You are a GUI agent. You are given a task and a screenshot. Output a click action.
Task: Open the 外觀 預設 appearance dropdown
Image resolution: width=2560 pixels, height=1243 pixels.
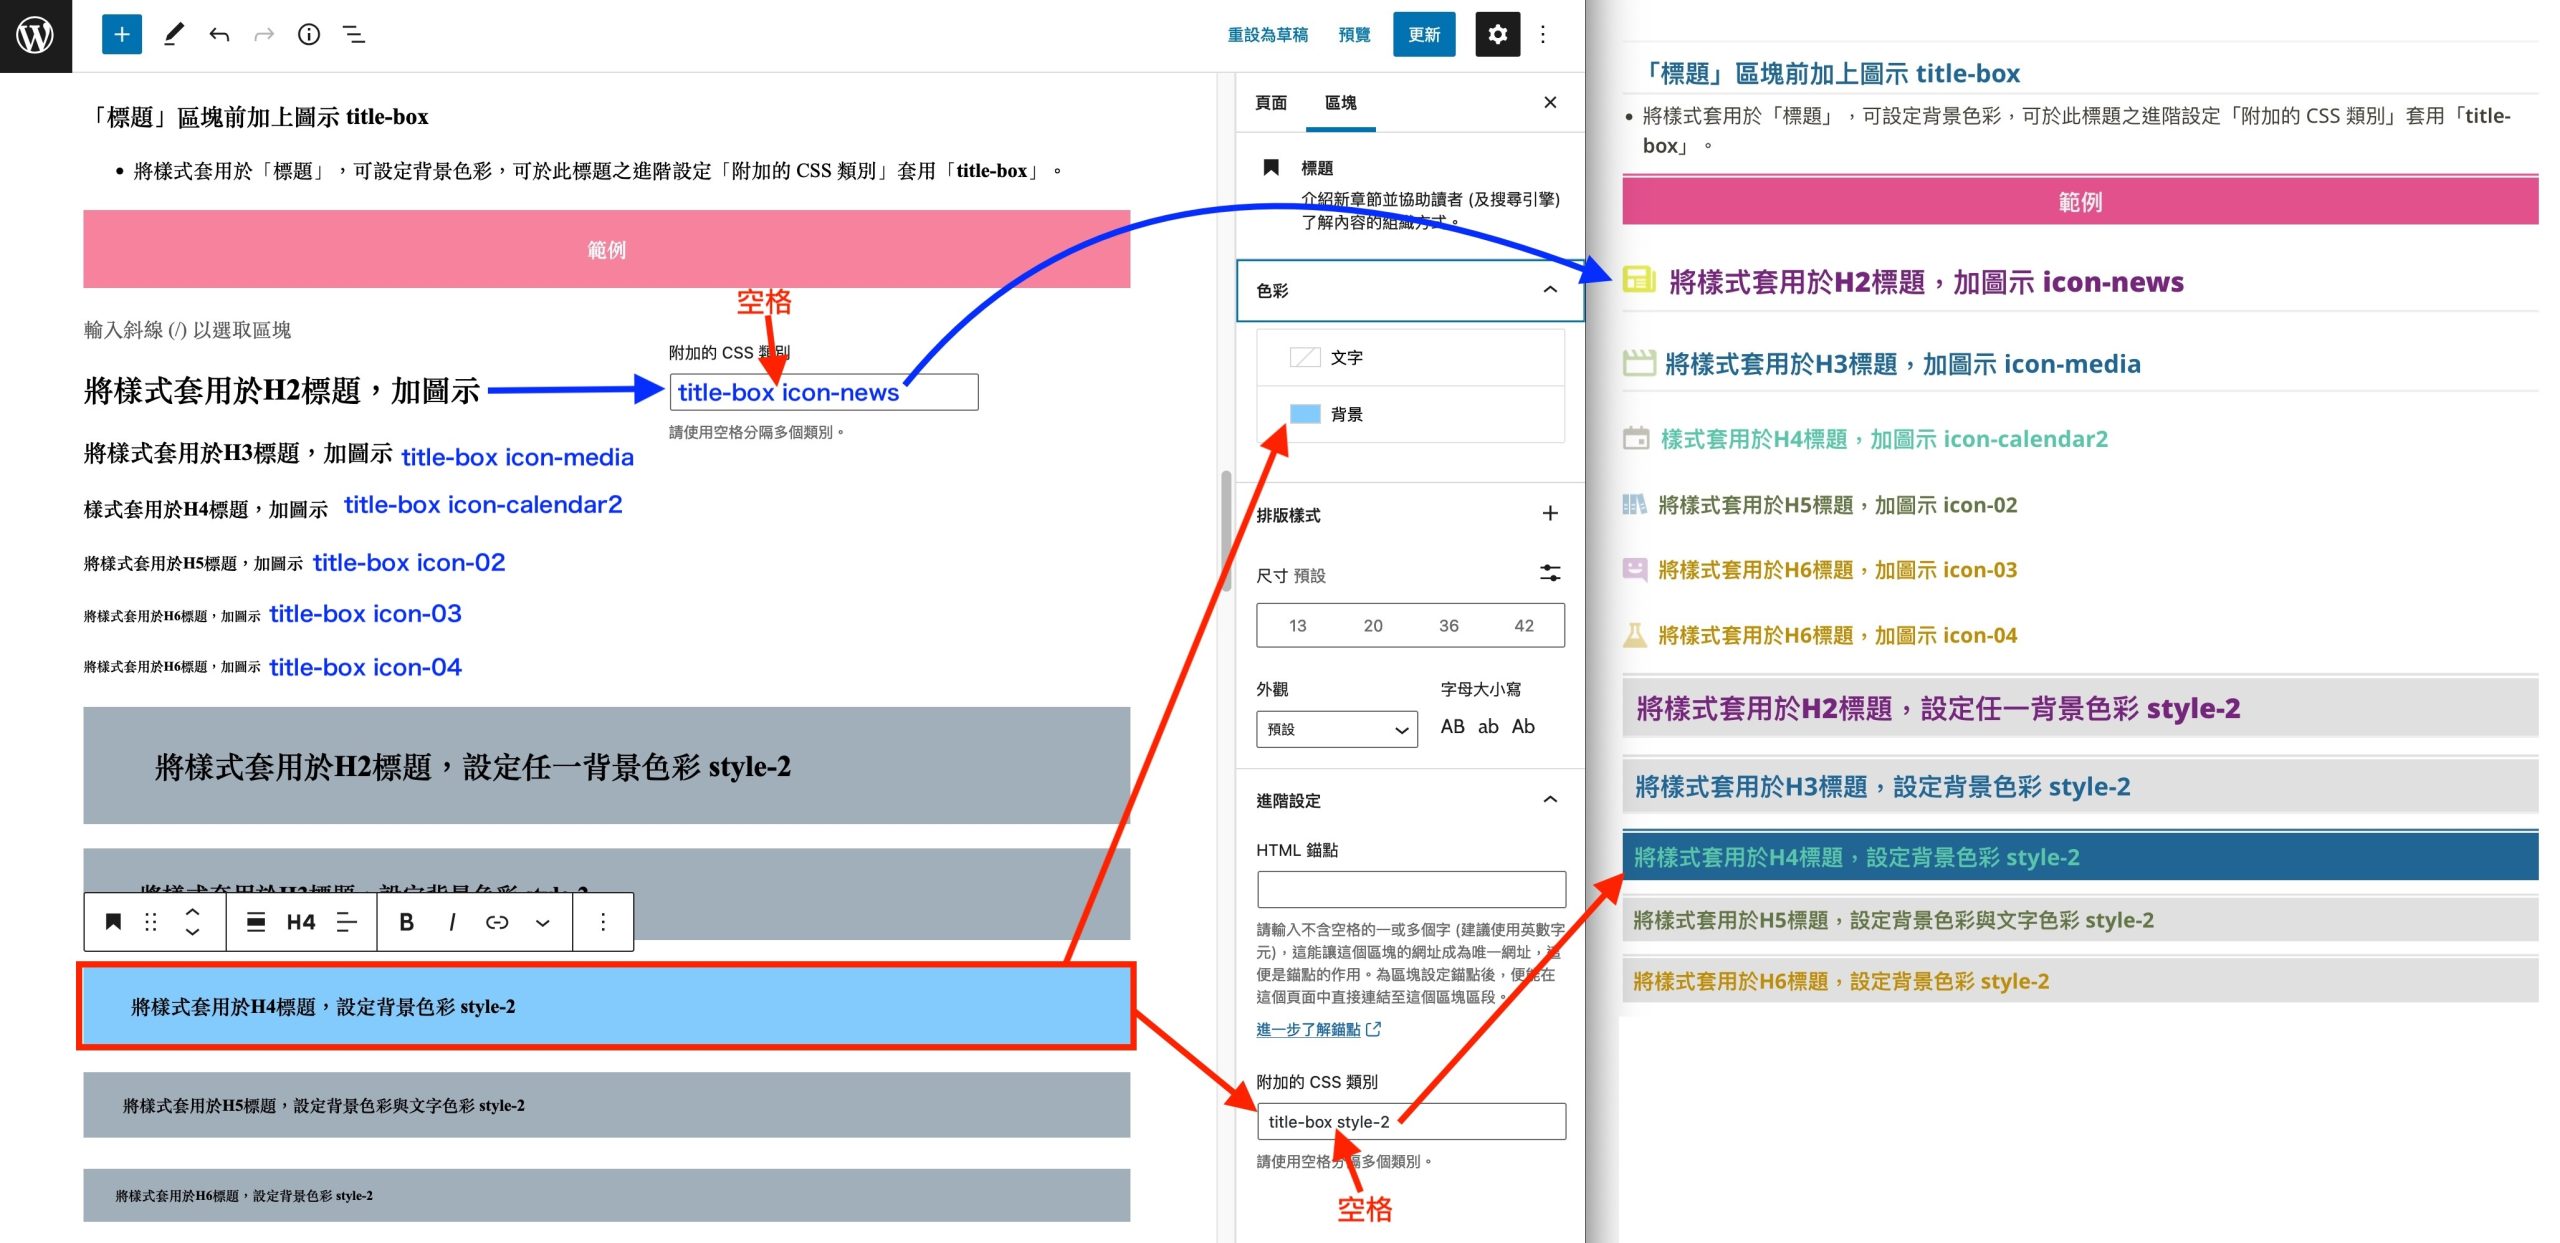click(1336, 729)
